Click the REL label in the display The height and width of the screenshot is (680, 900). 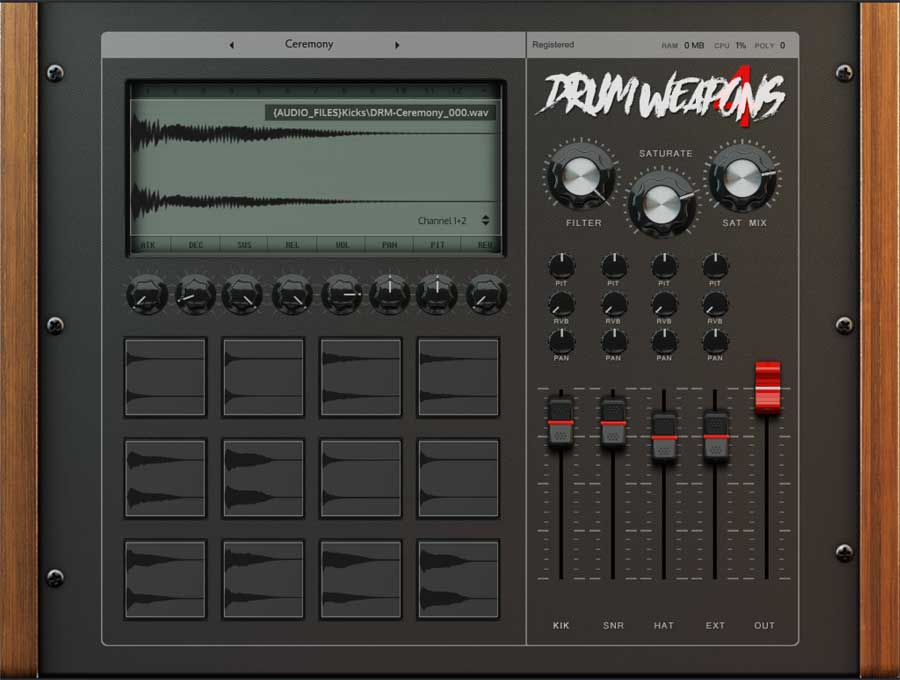(x=292, y=245)
